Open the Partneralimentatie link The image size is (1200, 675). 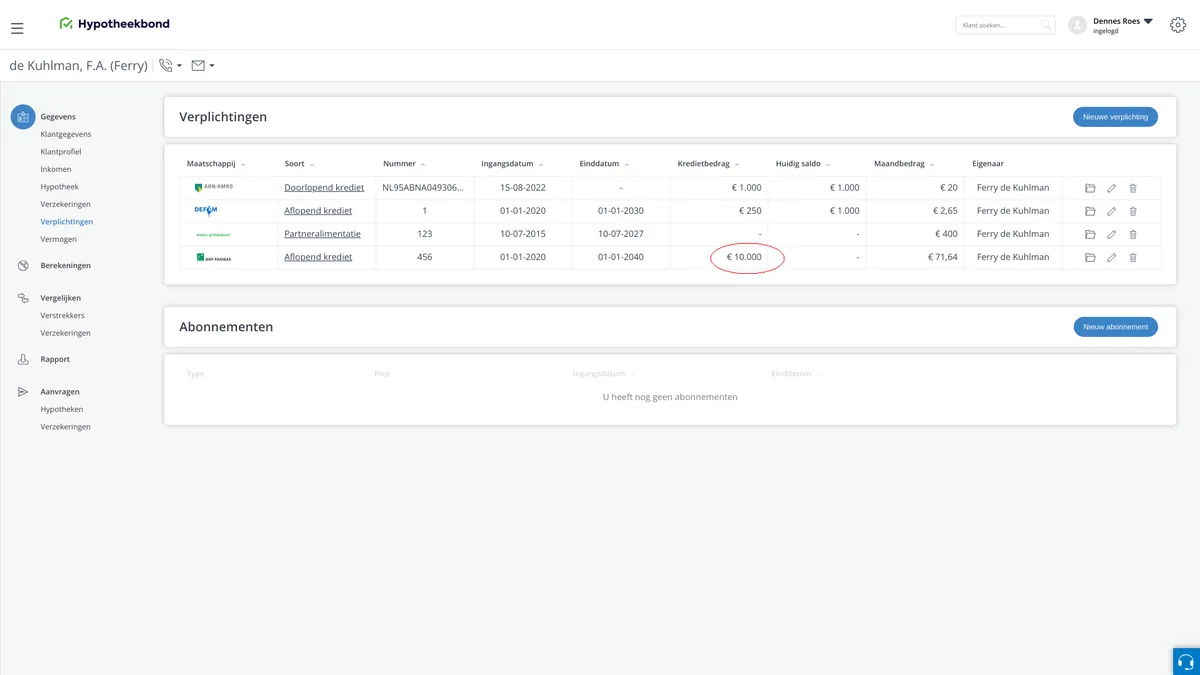pyautogui.click(x=322, y=234)
